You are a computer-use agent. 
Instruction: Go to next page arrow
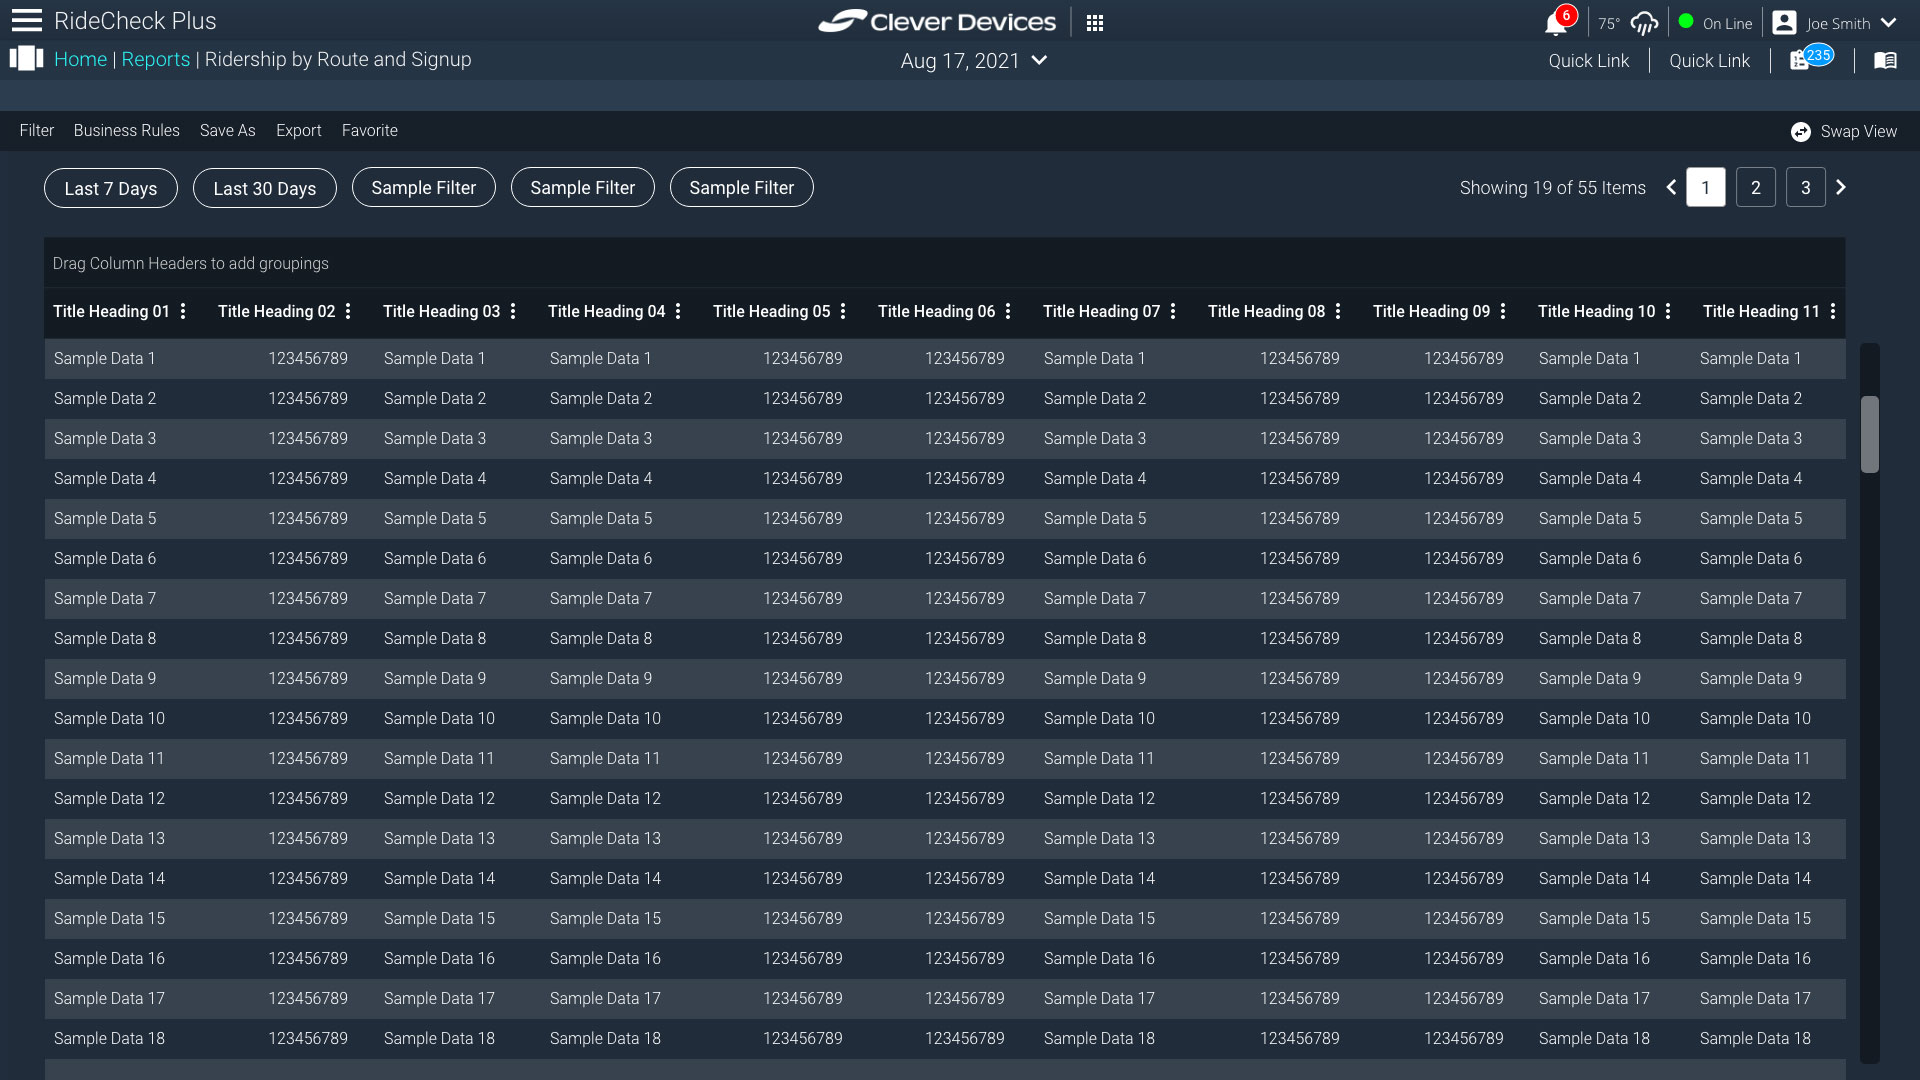pyautogui.click(x=1841, y=187)
